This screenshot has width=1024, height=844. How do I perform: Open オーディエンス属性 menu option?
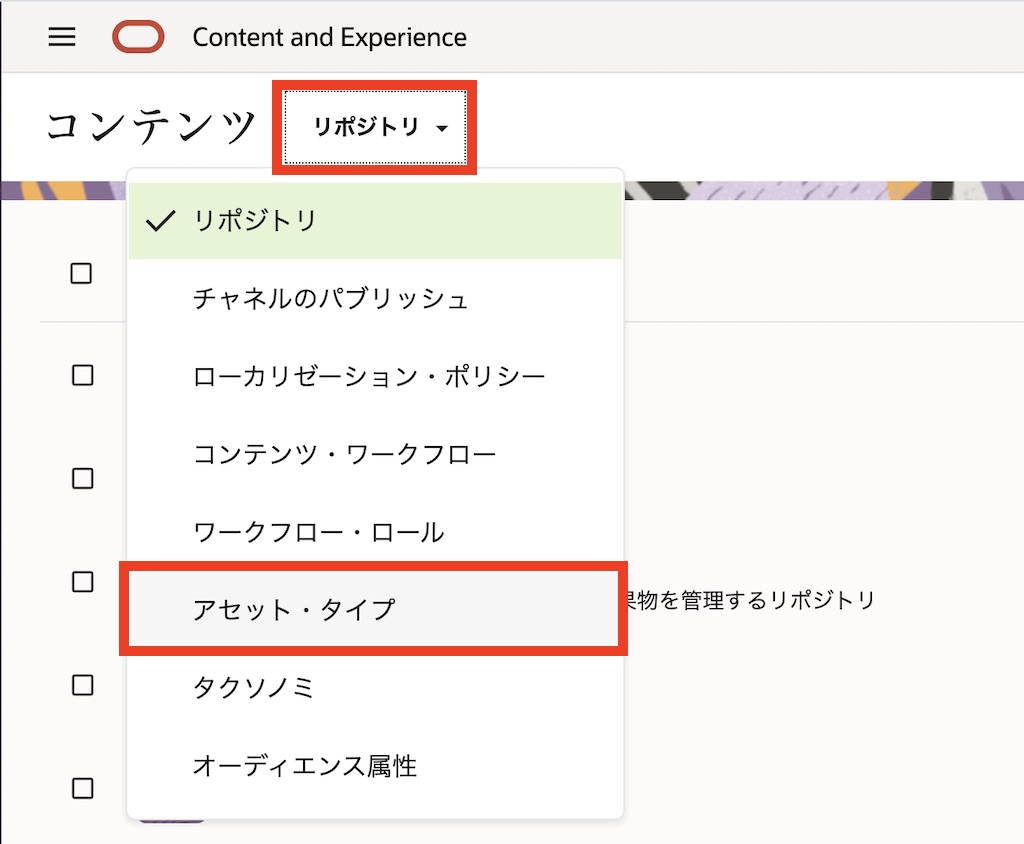pyautogui.click(x=305, y=766)
